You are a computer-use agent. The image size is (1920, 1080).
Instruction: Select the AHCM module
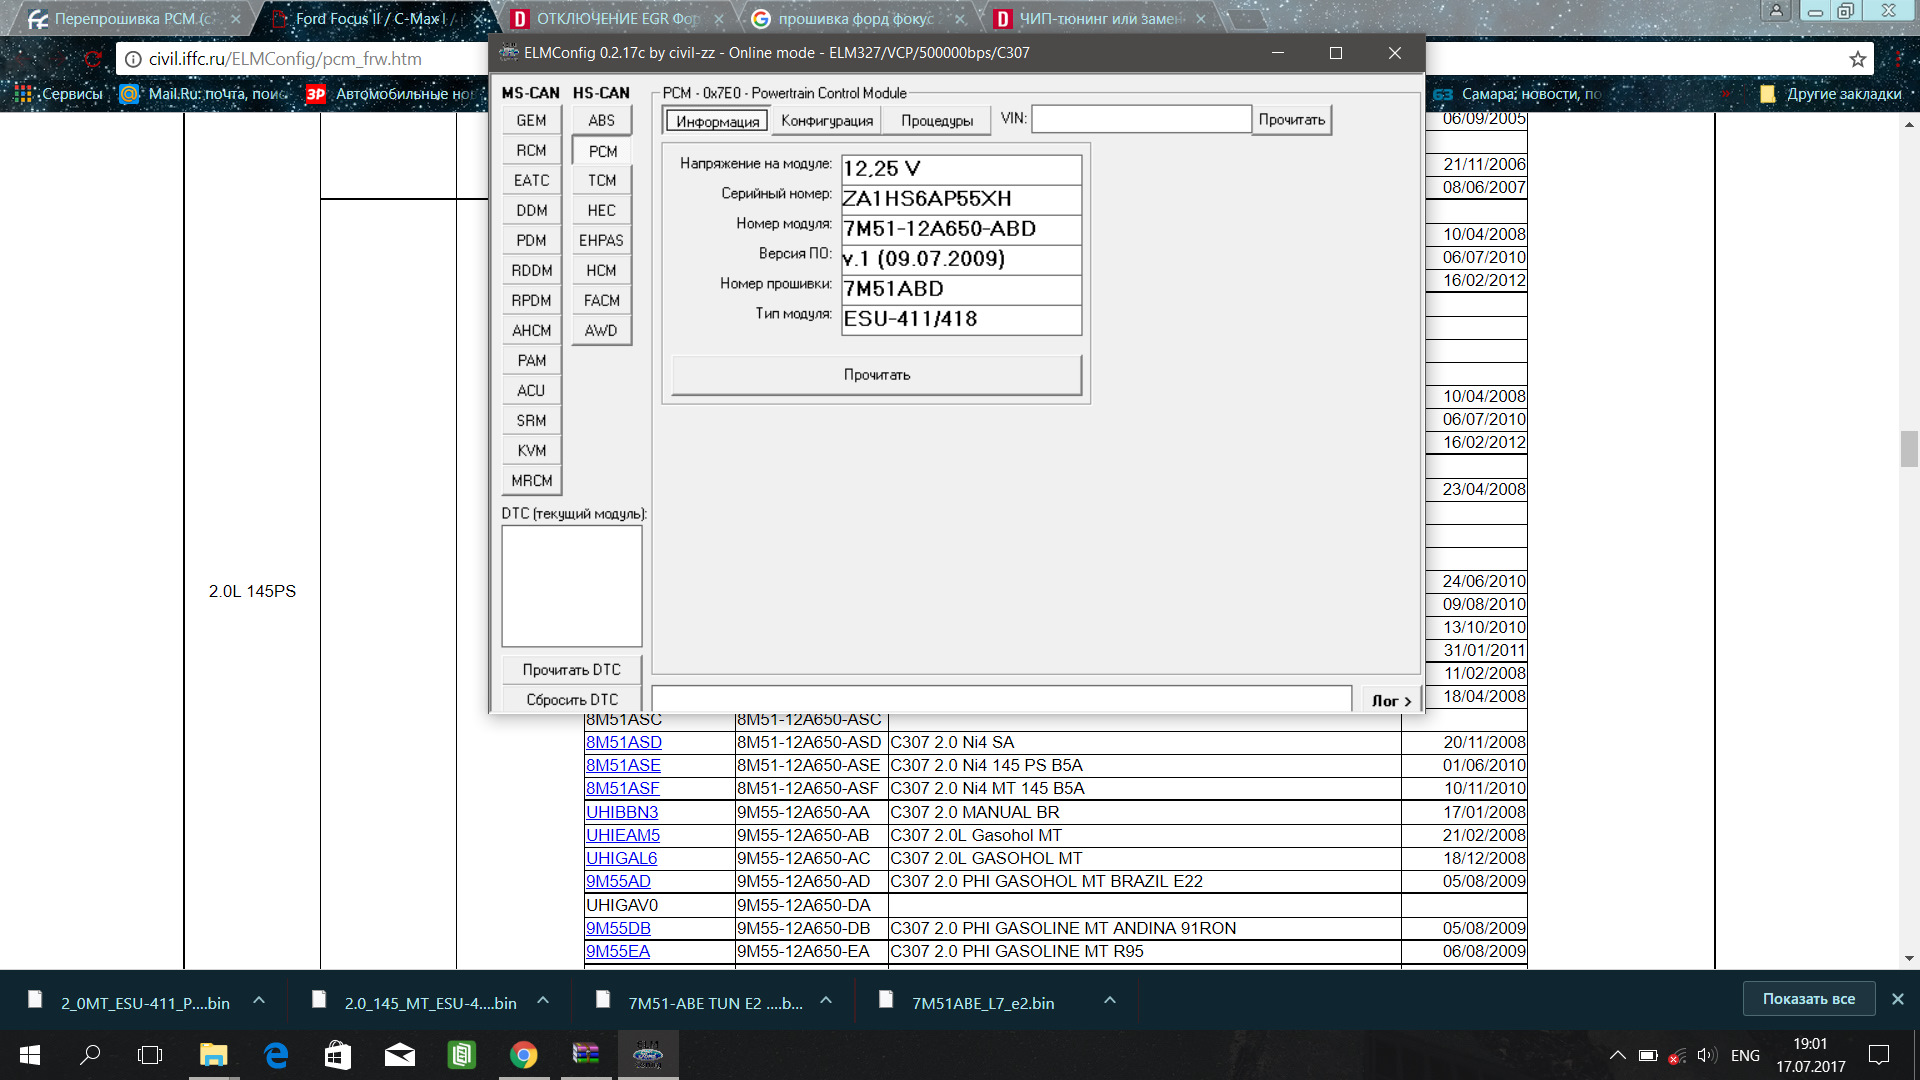(x=531, y=330)
